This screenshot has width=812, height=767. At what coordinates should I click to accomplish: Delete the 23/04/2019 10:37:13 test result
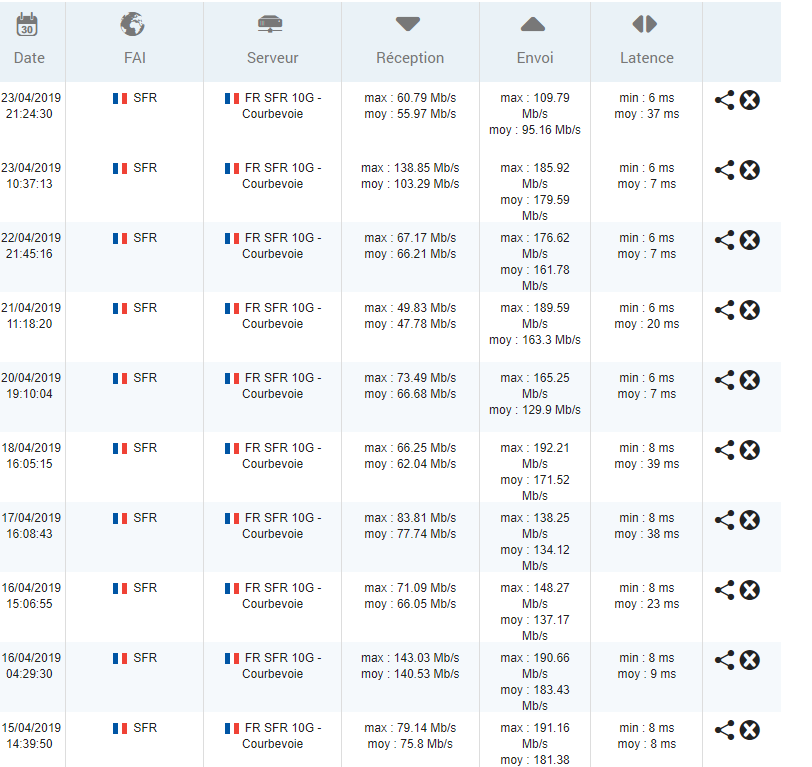(750, 170)
